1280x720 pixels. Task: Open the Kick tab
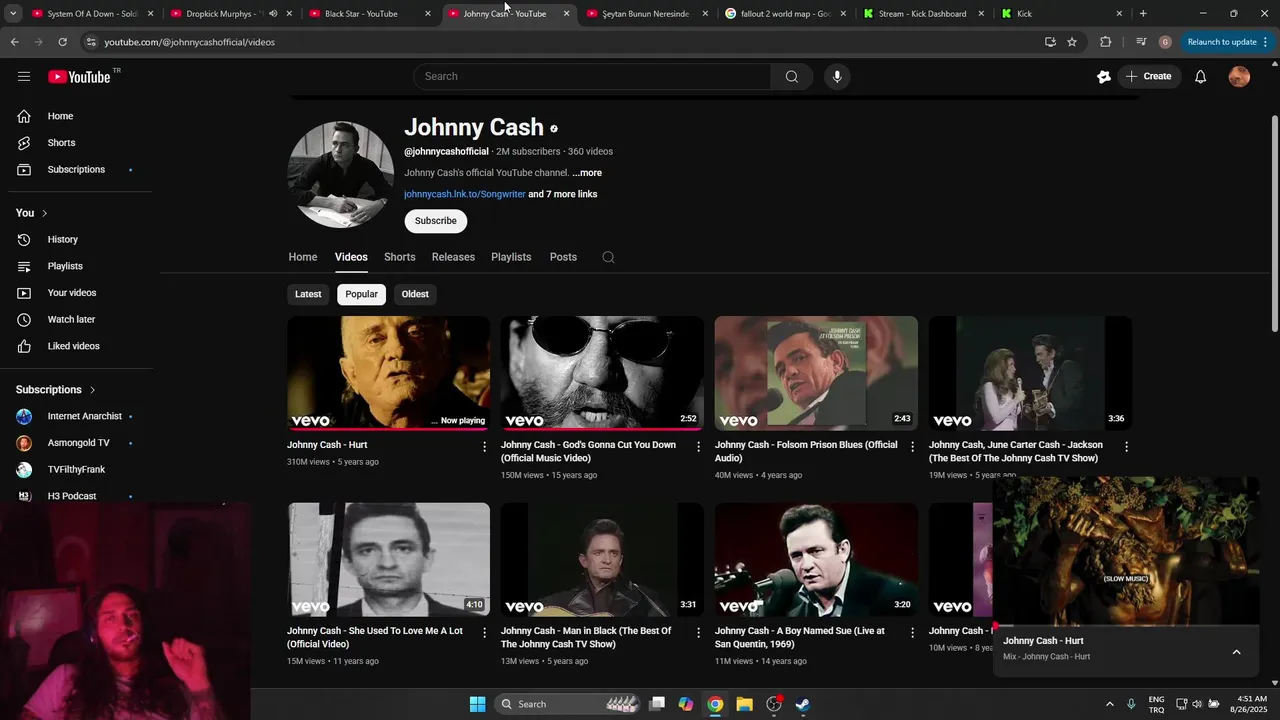click(x=1062, y=14)
